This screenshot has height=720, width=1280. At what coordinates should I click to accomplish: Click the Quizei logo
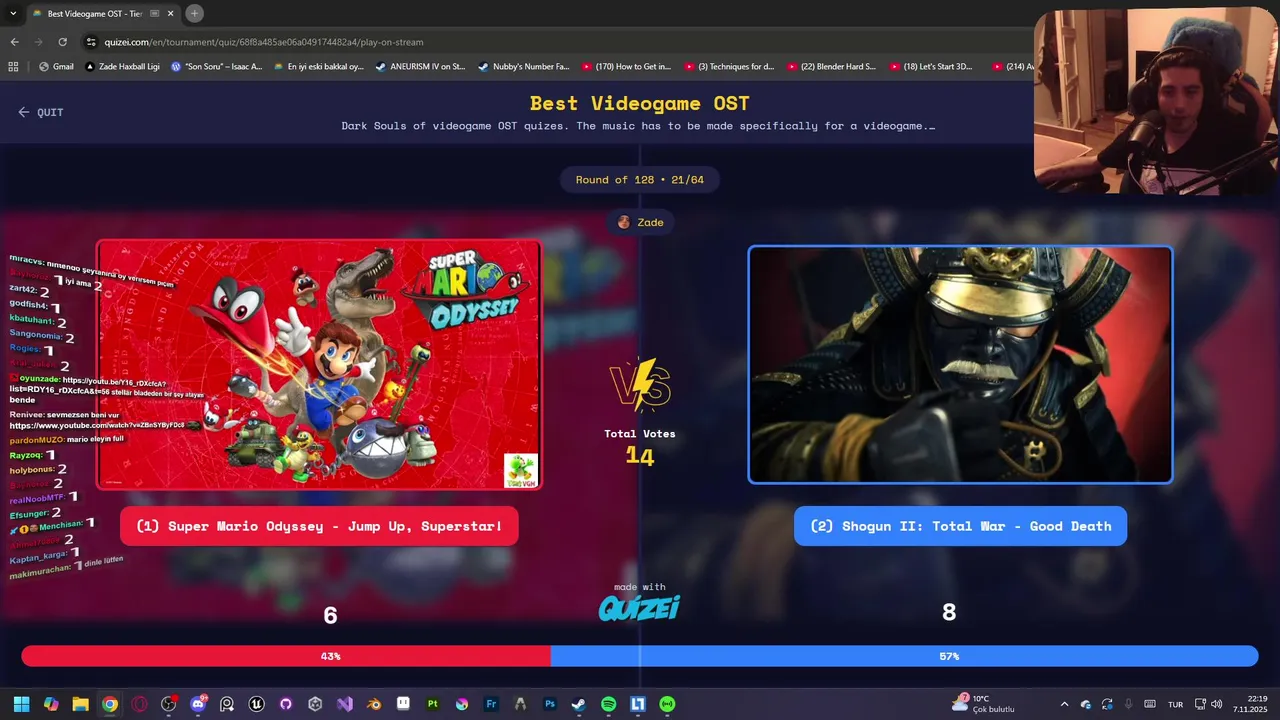(x=639, y=608)
